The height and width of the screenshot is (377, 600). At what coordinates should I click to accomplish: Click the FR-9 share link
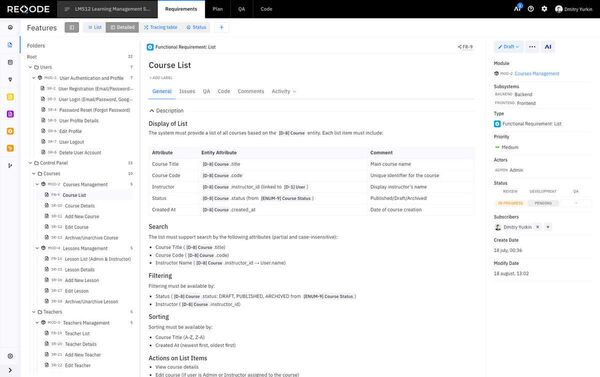click(x=465, y=47)
